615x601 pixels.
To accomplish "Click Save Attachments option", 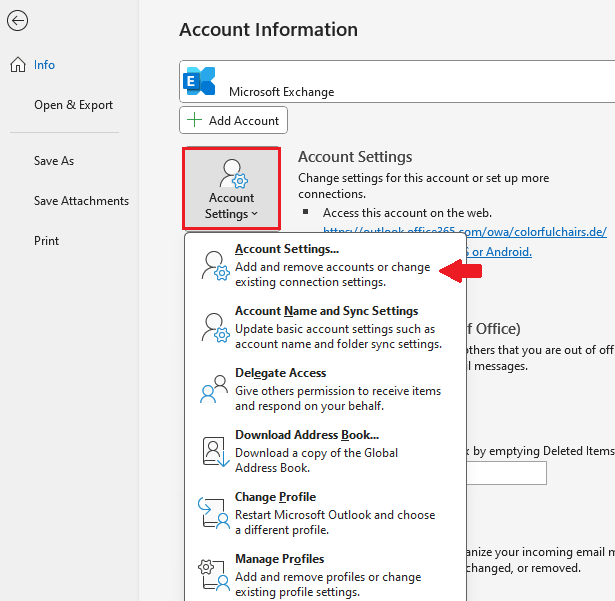I will [81, 201].
